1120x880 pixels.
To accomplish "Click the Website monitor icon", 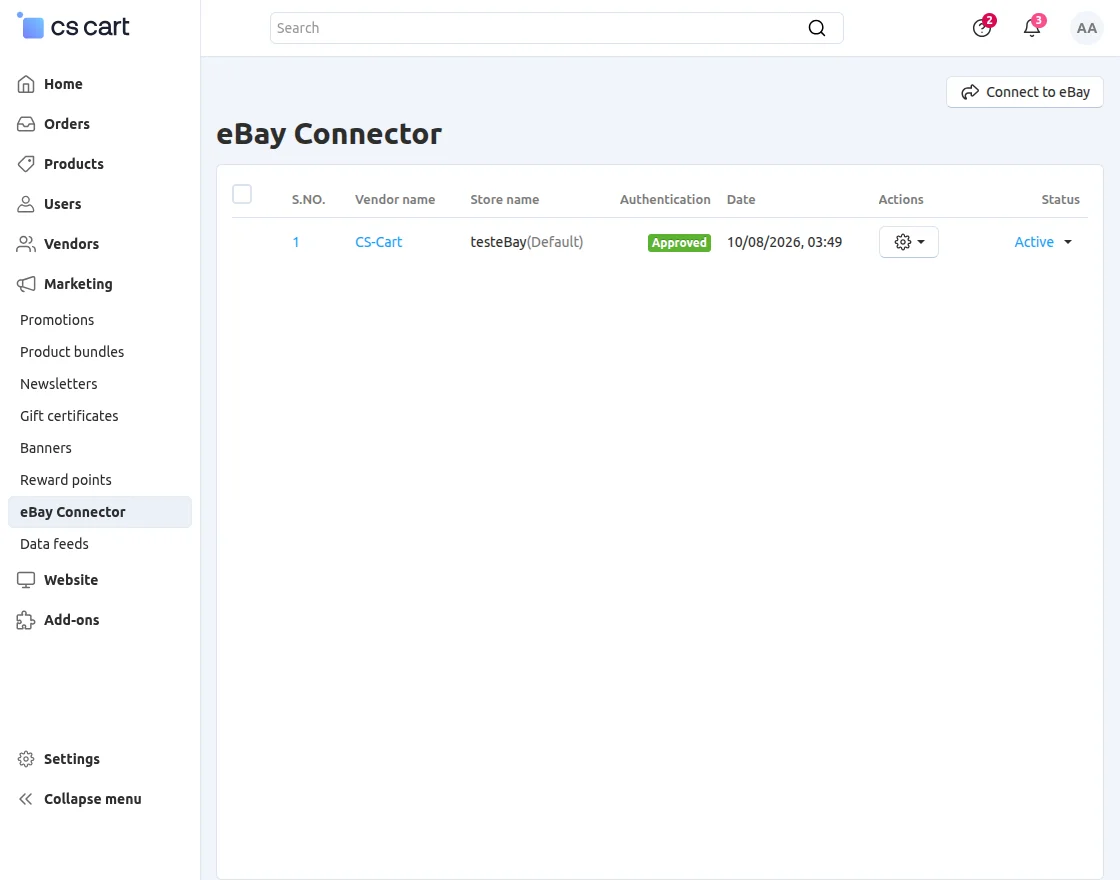I will click(x=26, y=580).
